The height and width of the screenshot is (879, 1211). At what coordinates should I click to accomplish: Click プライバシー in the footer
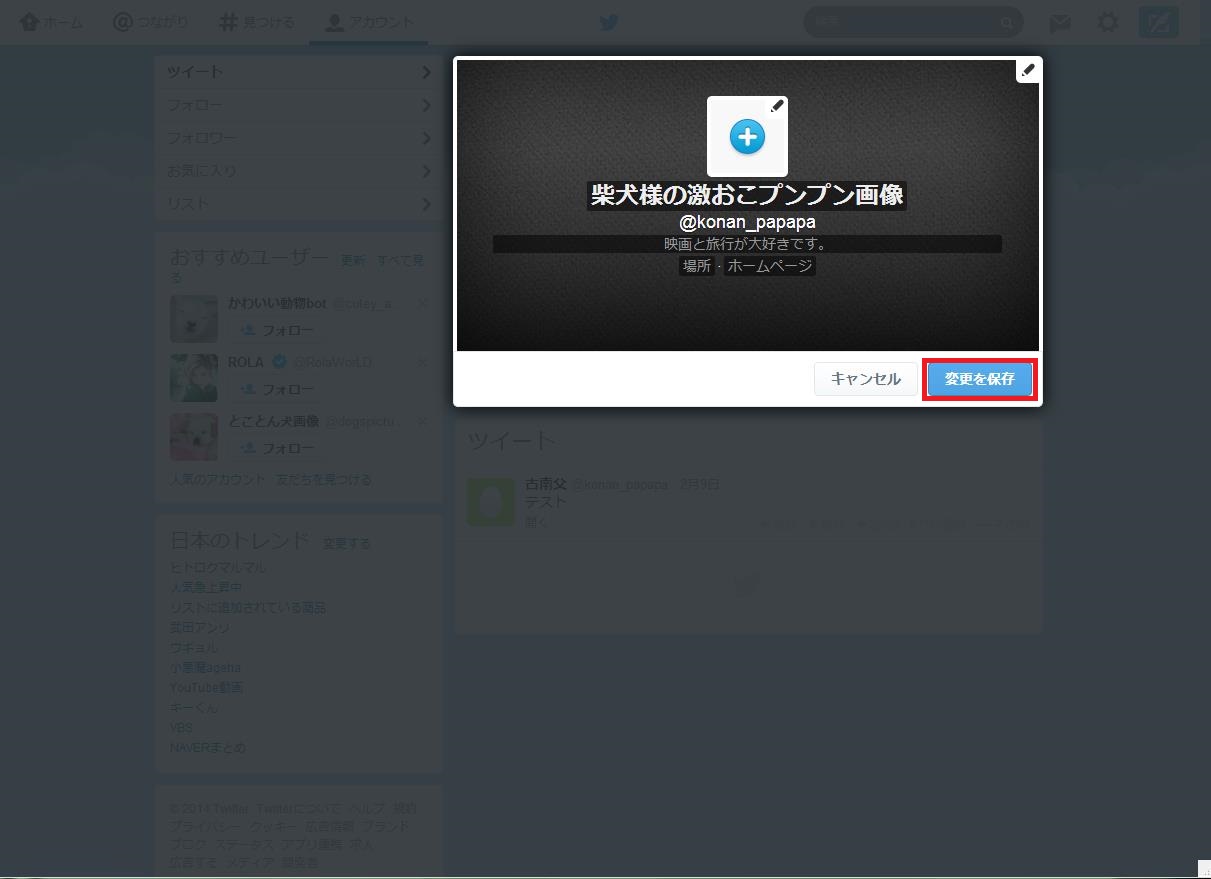pyautogui.click(x=205, y=826)
